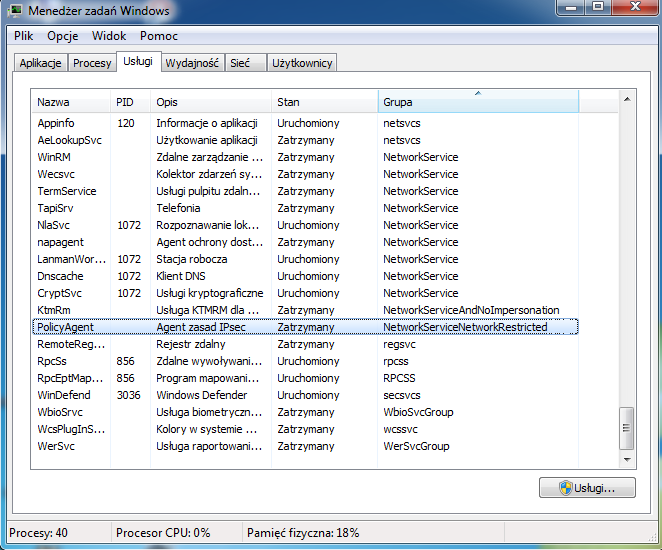Click the scrollbar down arrow
The height and width of the screenshot is (550, 662).
coord(627,459)
